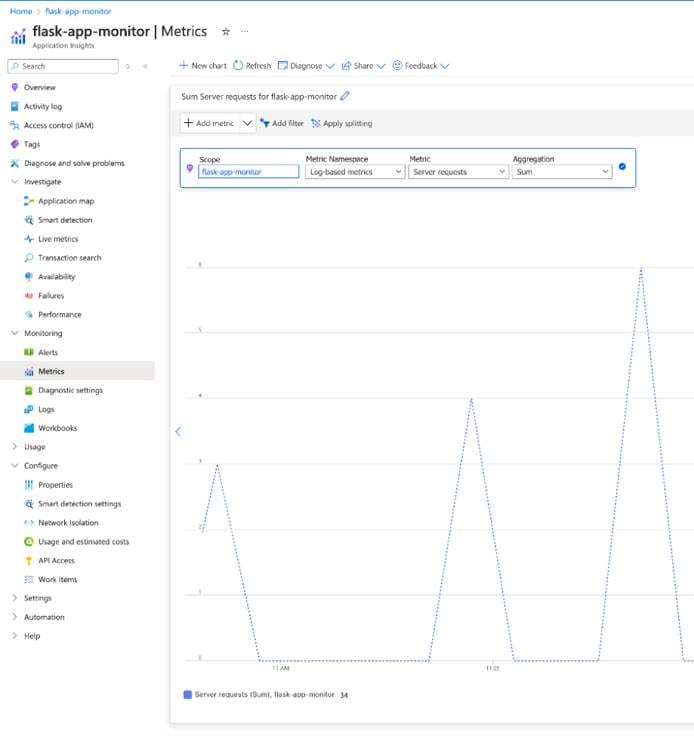Click Add metric button
Viewport: 694px width, 736px height.
click(x=209, y=123)
